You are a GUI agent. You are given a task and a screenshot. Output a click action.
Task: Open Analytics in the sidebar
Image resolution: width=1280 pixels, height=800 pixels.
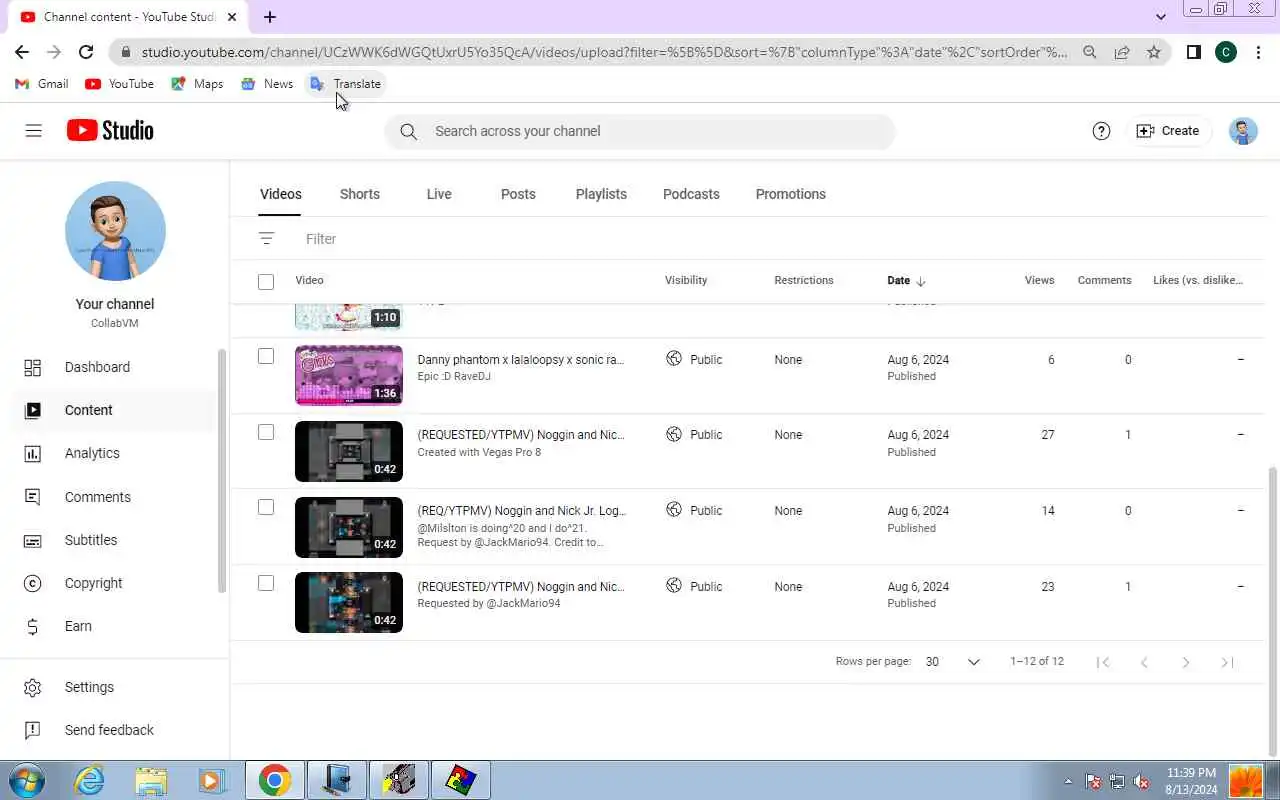click(114, 453)
